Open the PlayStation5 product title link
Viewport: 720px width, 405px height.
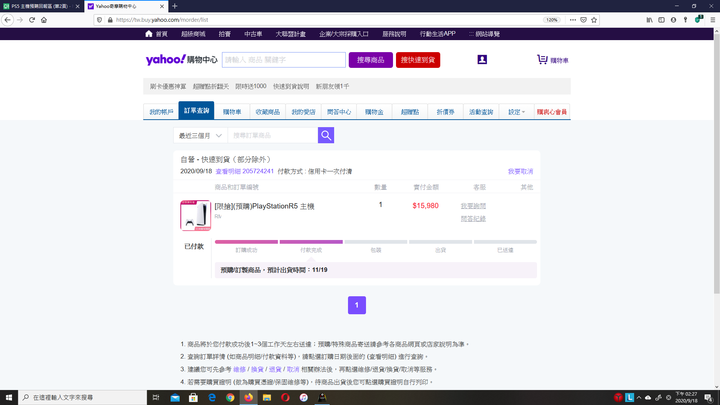[264, 206]
